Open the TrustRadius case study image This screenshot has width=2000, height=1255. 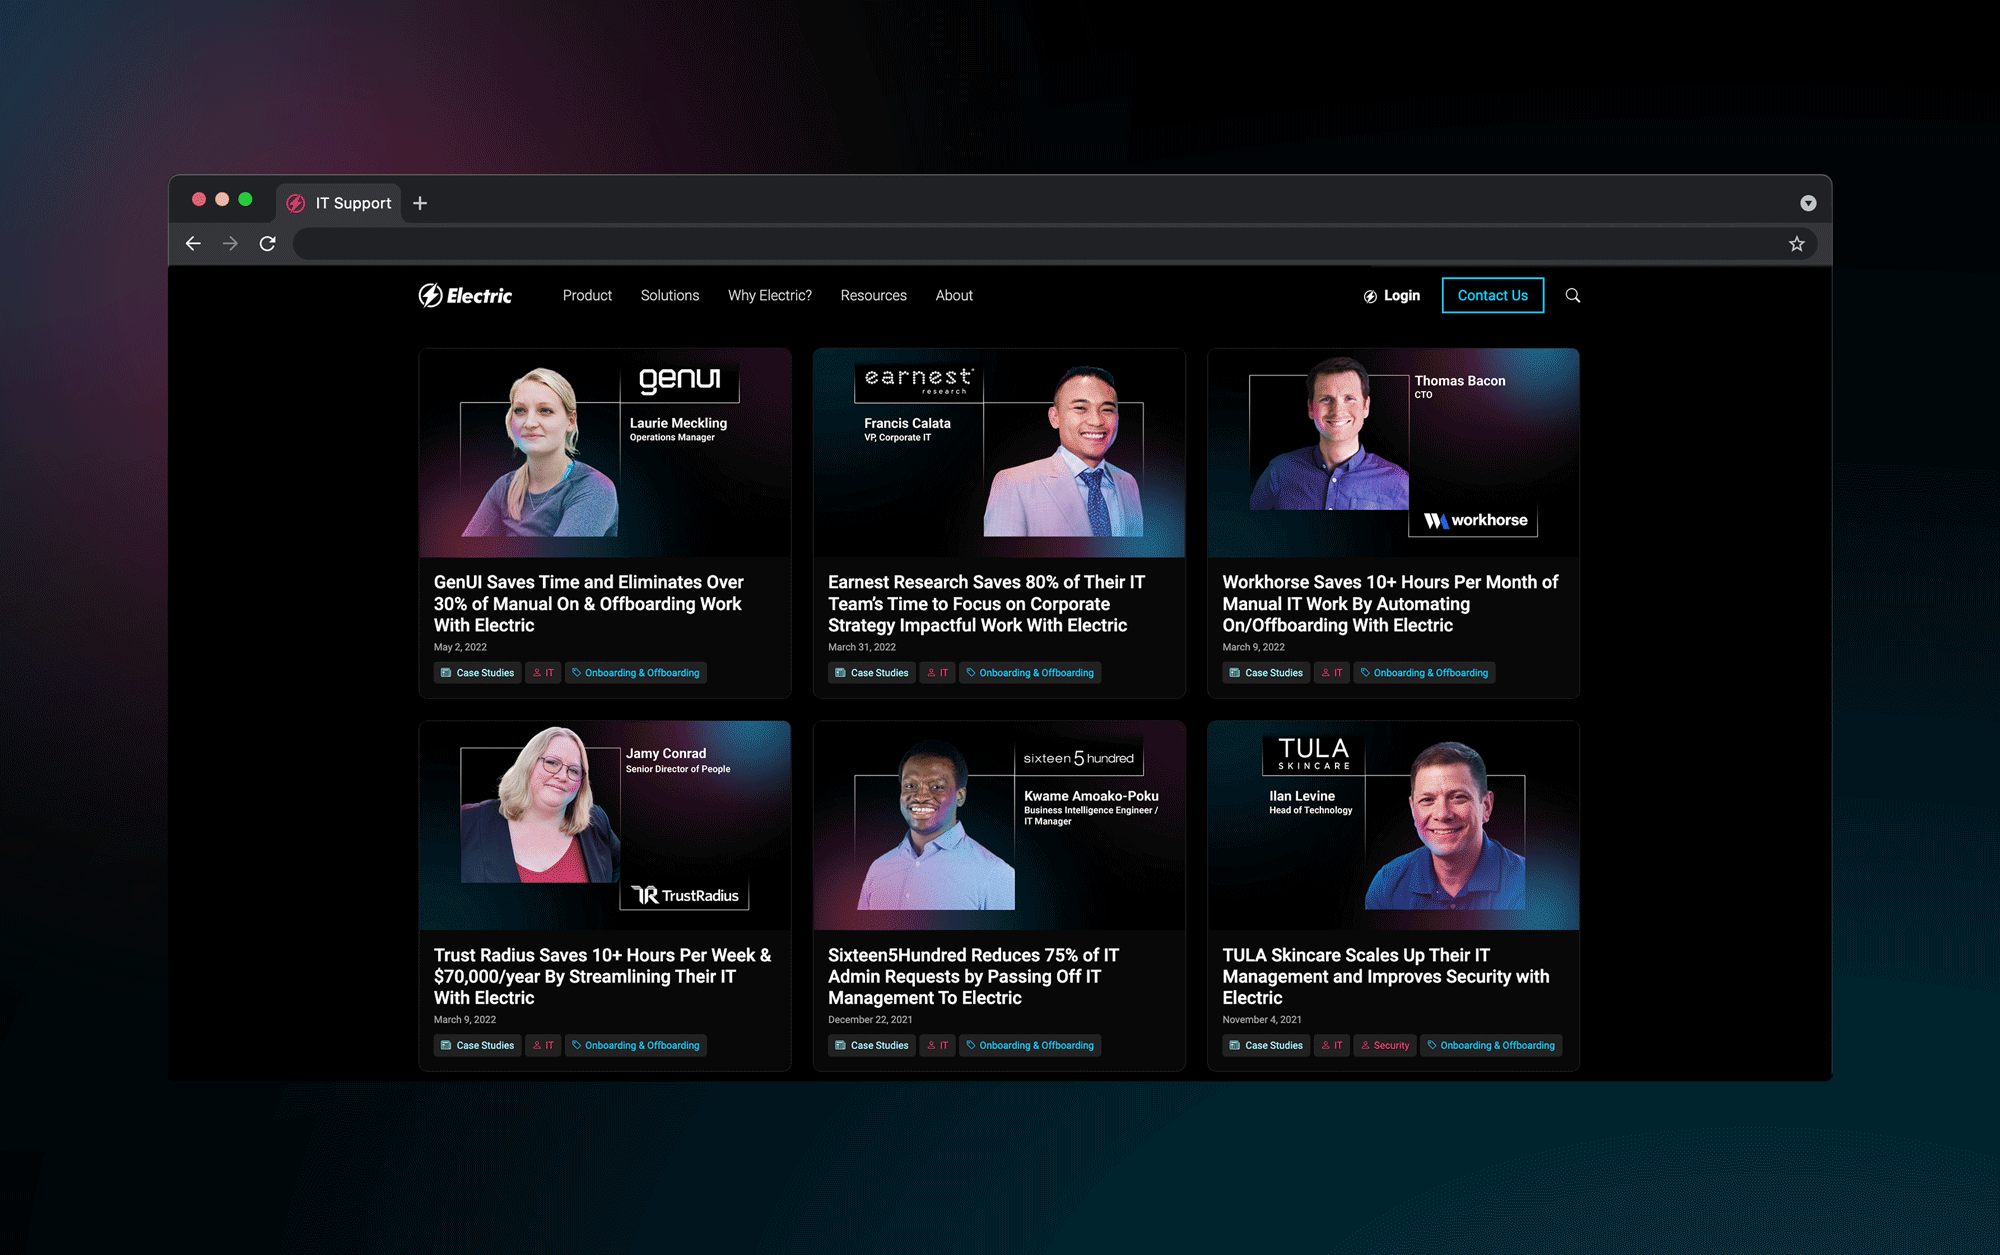[x=604, y=825]
